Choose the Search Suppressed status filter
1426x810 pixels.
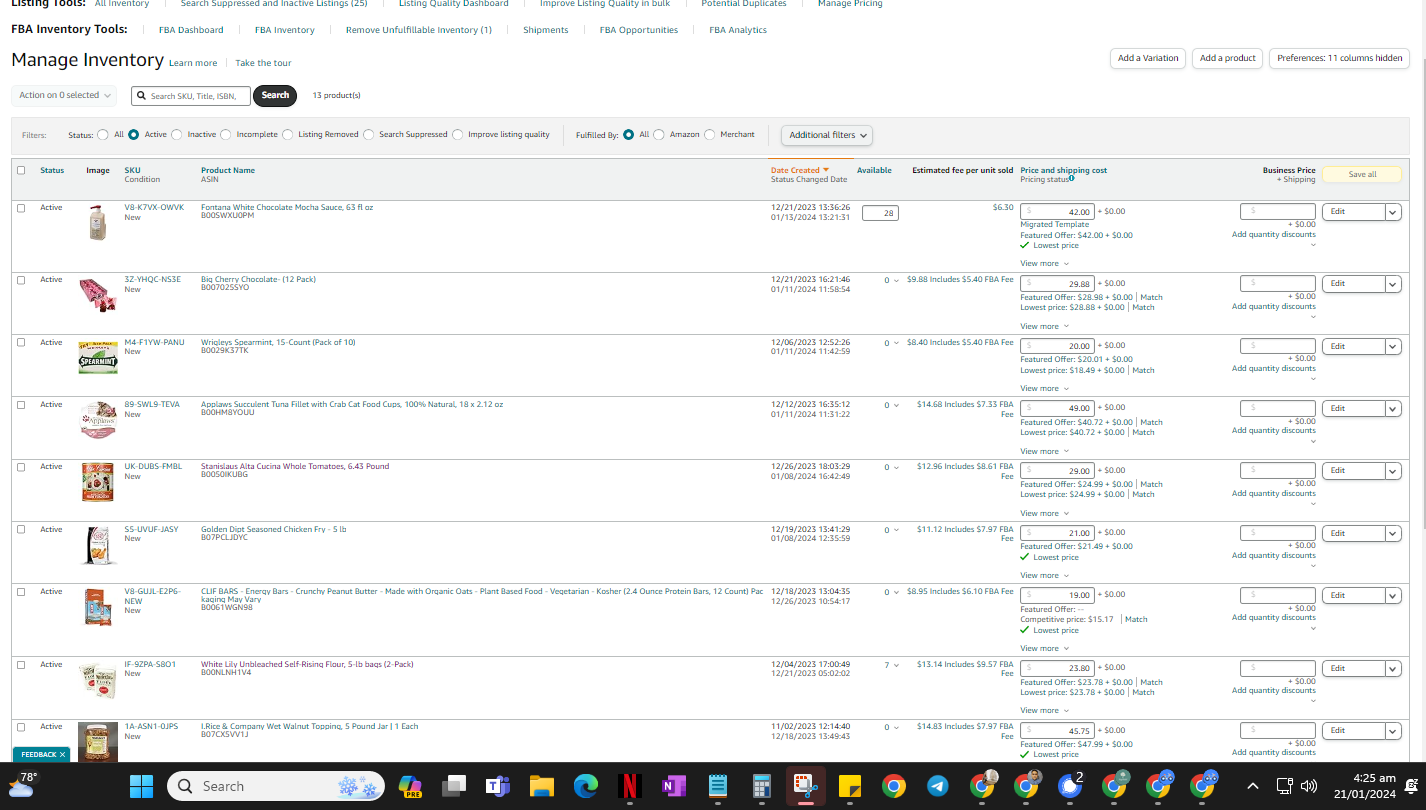[369, 134]
